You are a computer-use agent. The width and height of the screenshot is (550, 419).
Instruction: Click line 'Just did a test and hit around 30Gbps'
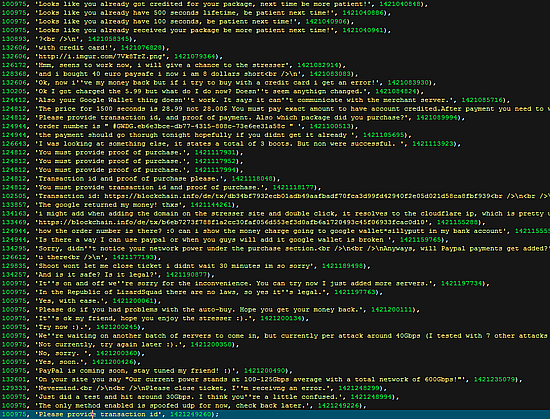tap(200, 397)
